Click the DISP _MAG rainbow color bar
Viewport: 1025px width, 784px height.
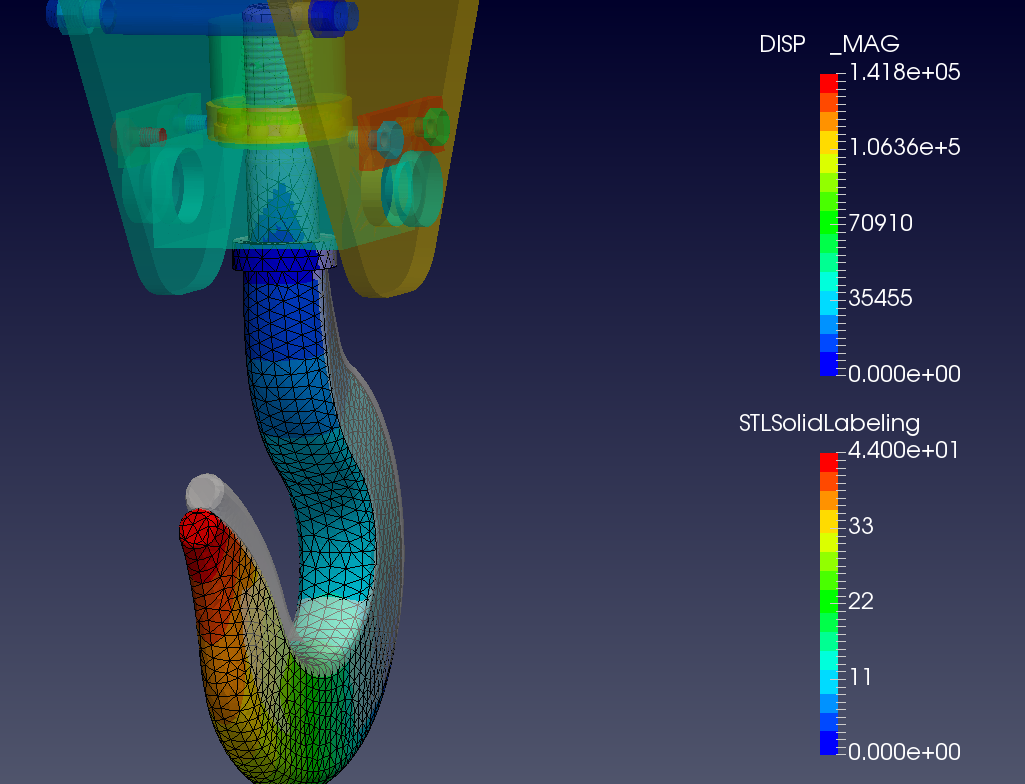tap(828, 225)
